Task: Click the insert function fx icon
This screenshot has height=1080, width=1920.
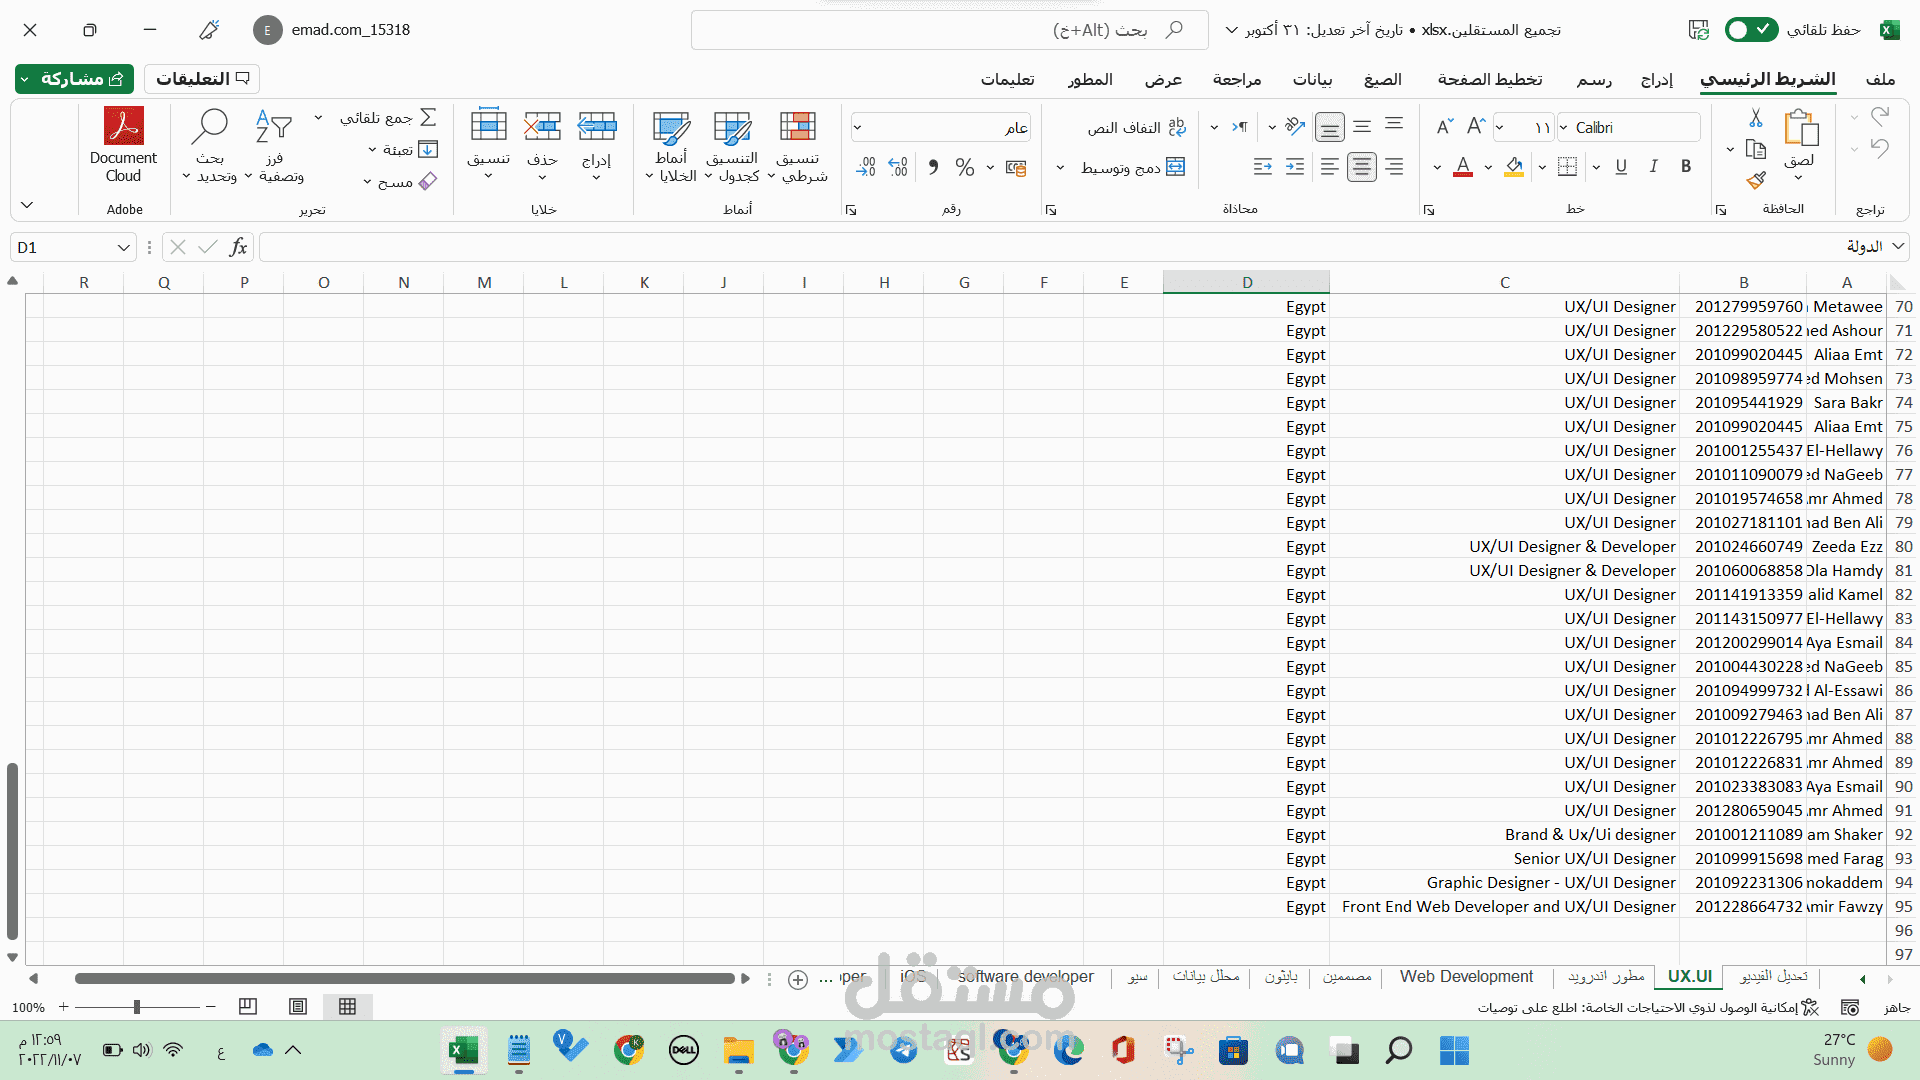Action: 238,247
